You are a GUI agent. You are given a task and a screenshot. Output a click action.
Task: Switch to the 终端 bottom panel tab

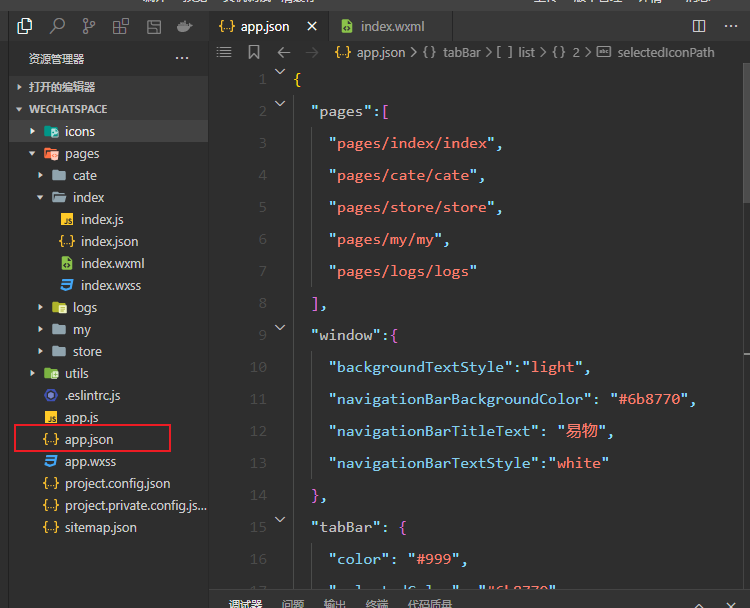coord(376,604)
